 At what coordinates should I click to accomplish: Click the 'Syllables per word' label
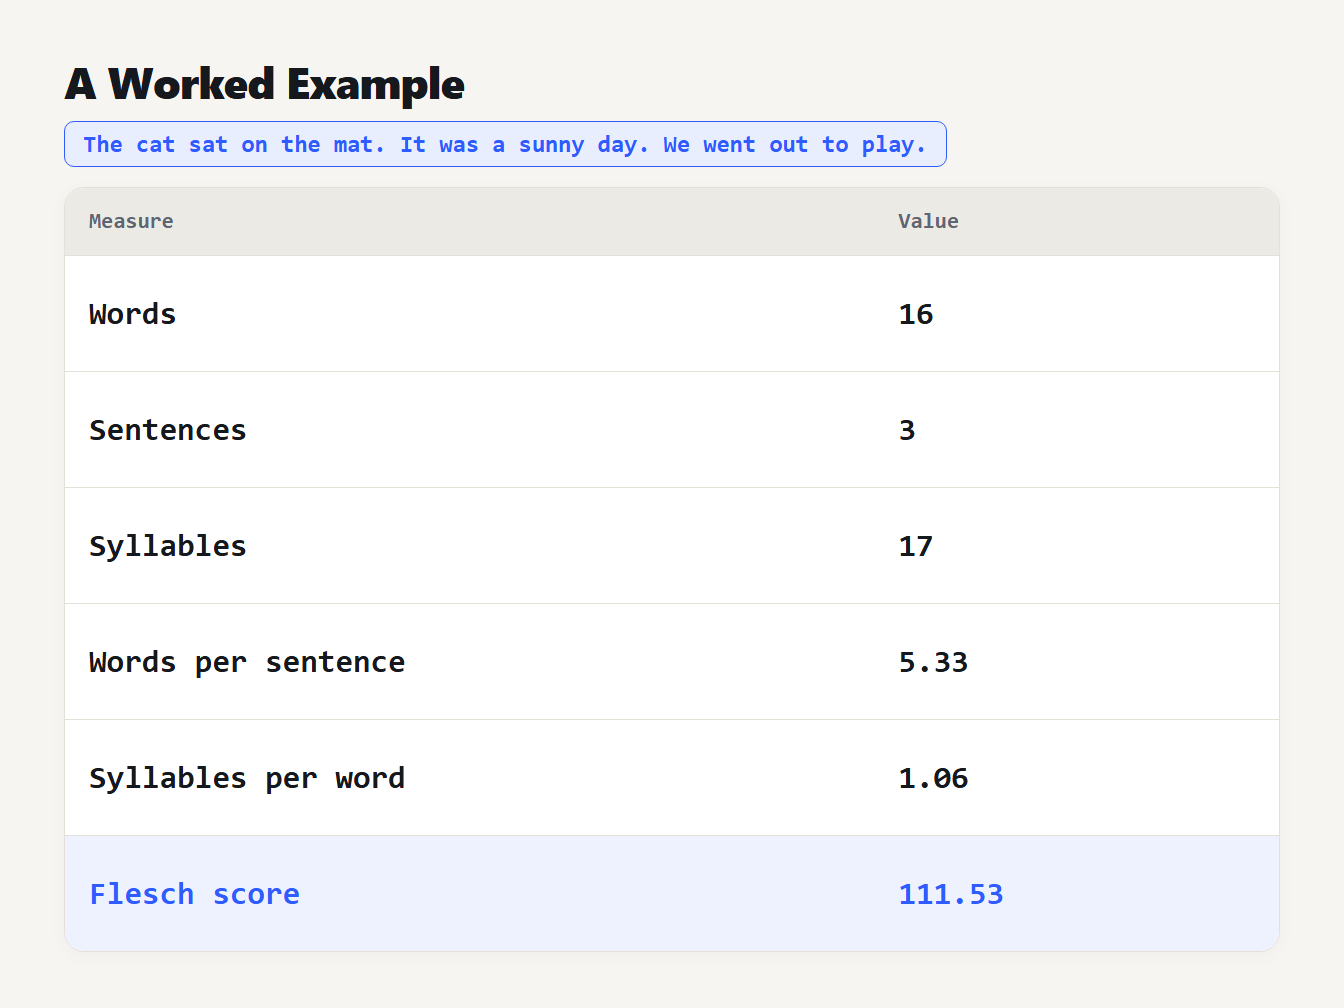pos(247,778)
